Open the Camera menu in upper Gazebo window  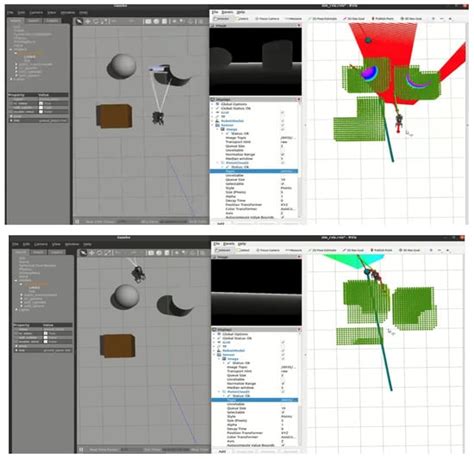coord(36,13)
